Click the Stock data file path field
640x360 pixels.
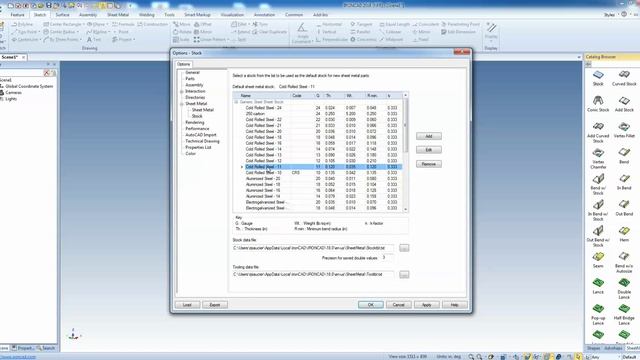[x=313, y=248]
